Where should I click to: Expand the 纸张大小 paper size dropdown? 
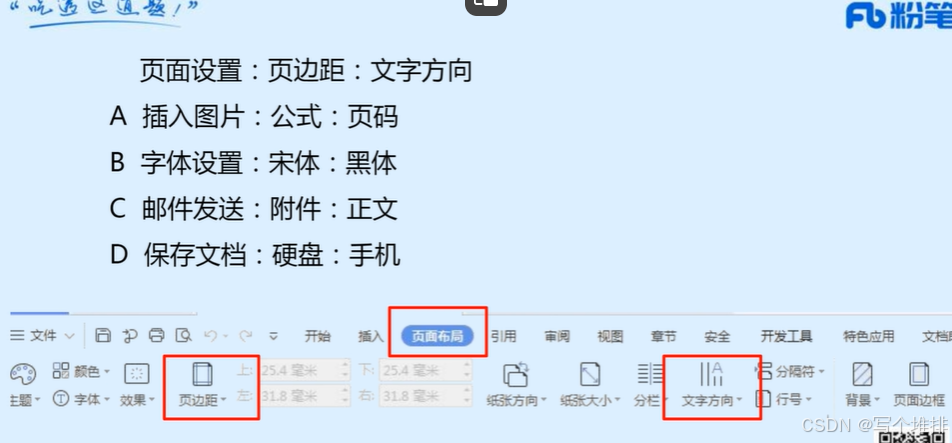590,401
